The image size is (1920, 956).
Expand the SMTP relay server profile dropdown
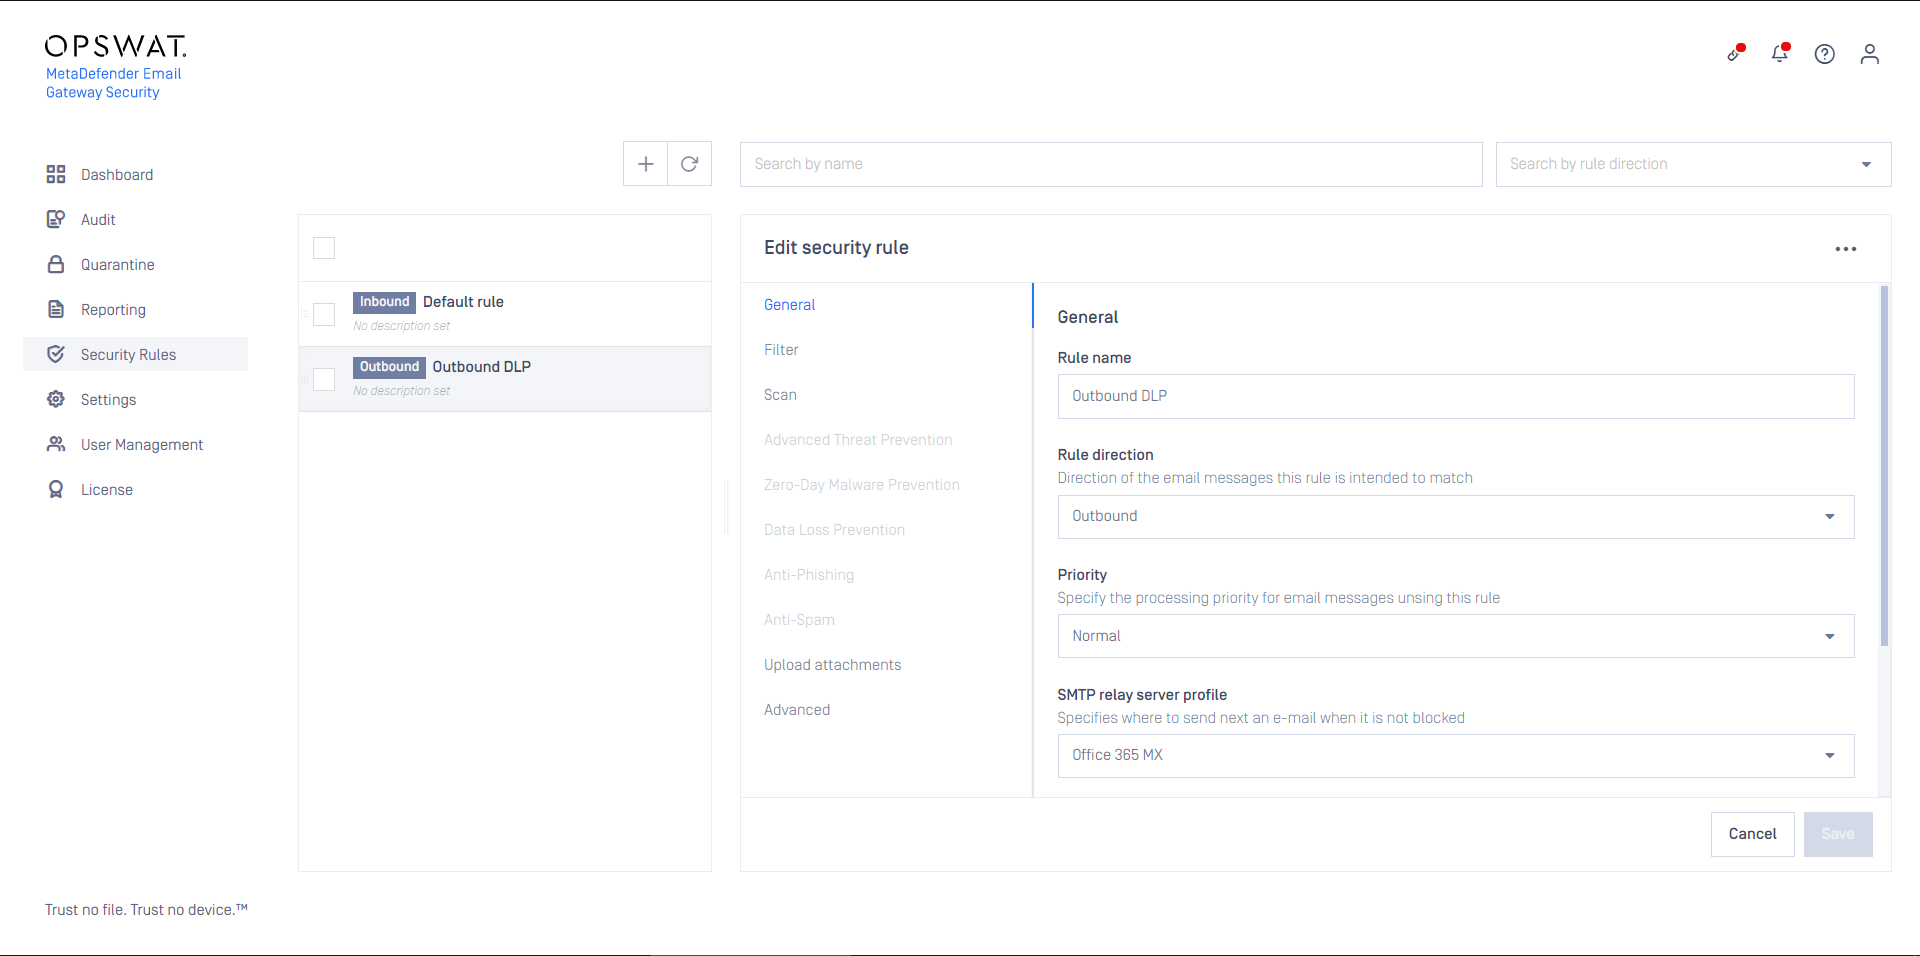point(1455,756)
